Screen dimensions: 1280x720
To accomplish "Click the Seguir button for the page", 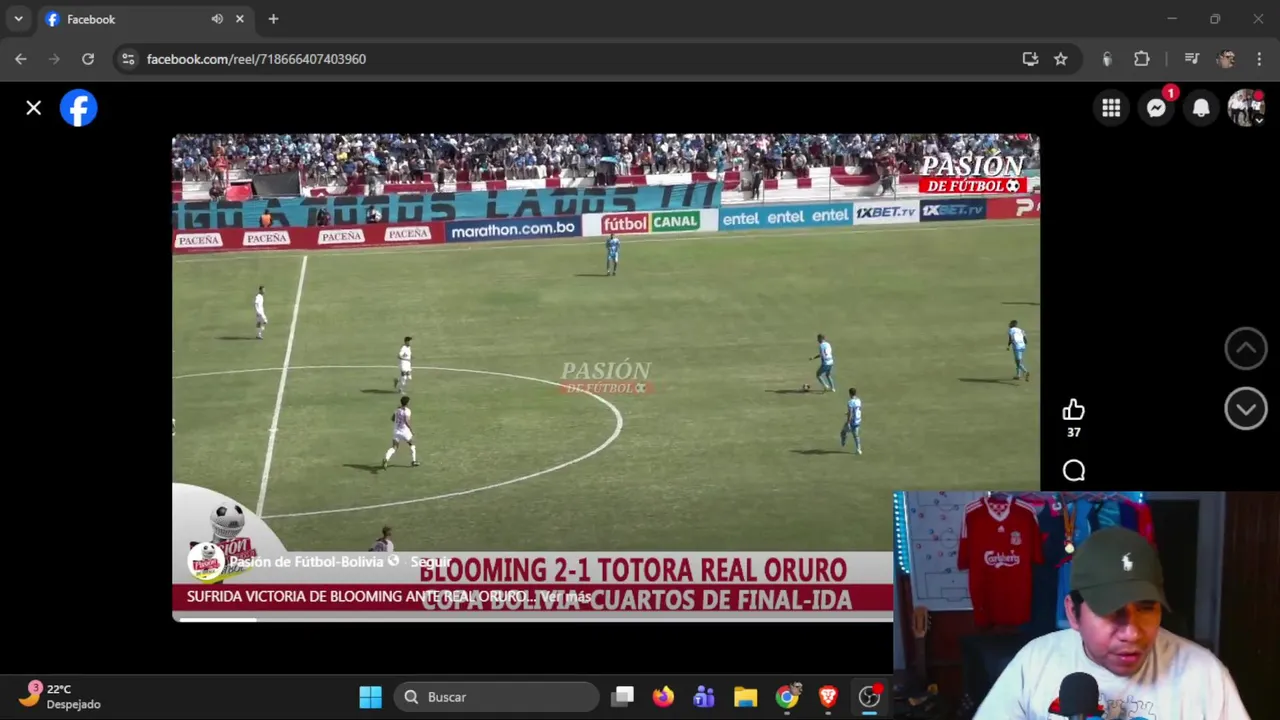I will pyautogui.click(x=430, y=562).
